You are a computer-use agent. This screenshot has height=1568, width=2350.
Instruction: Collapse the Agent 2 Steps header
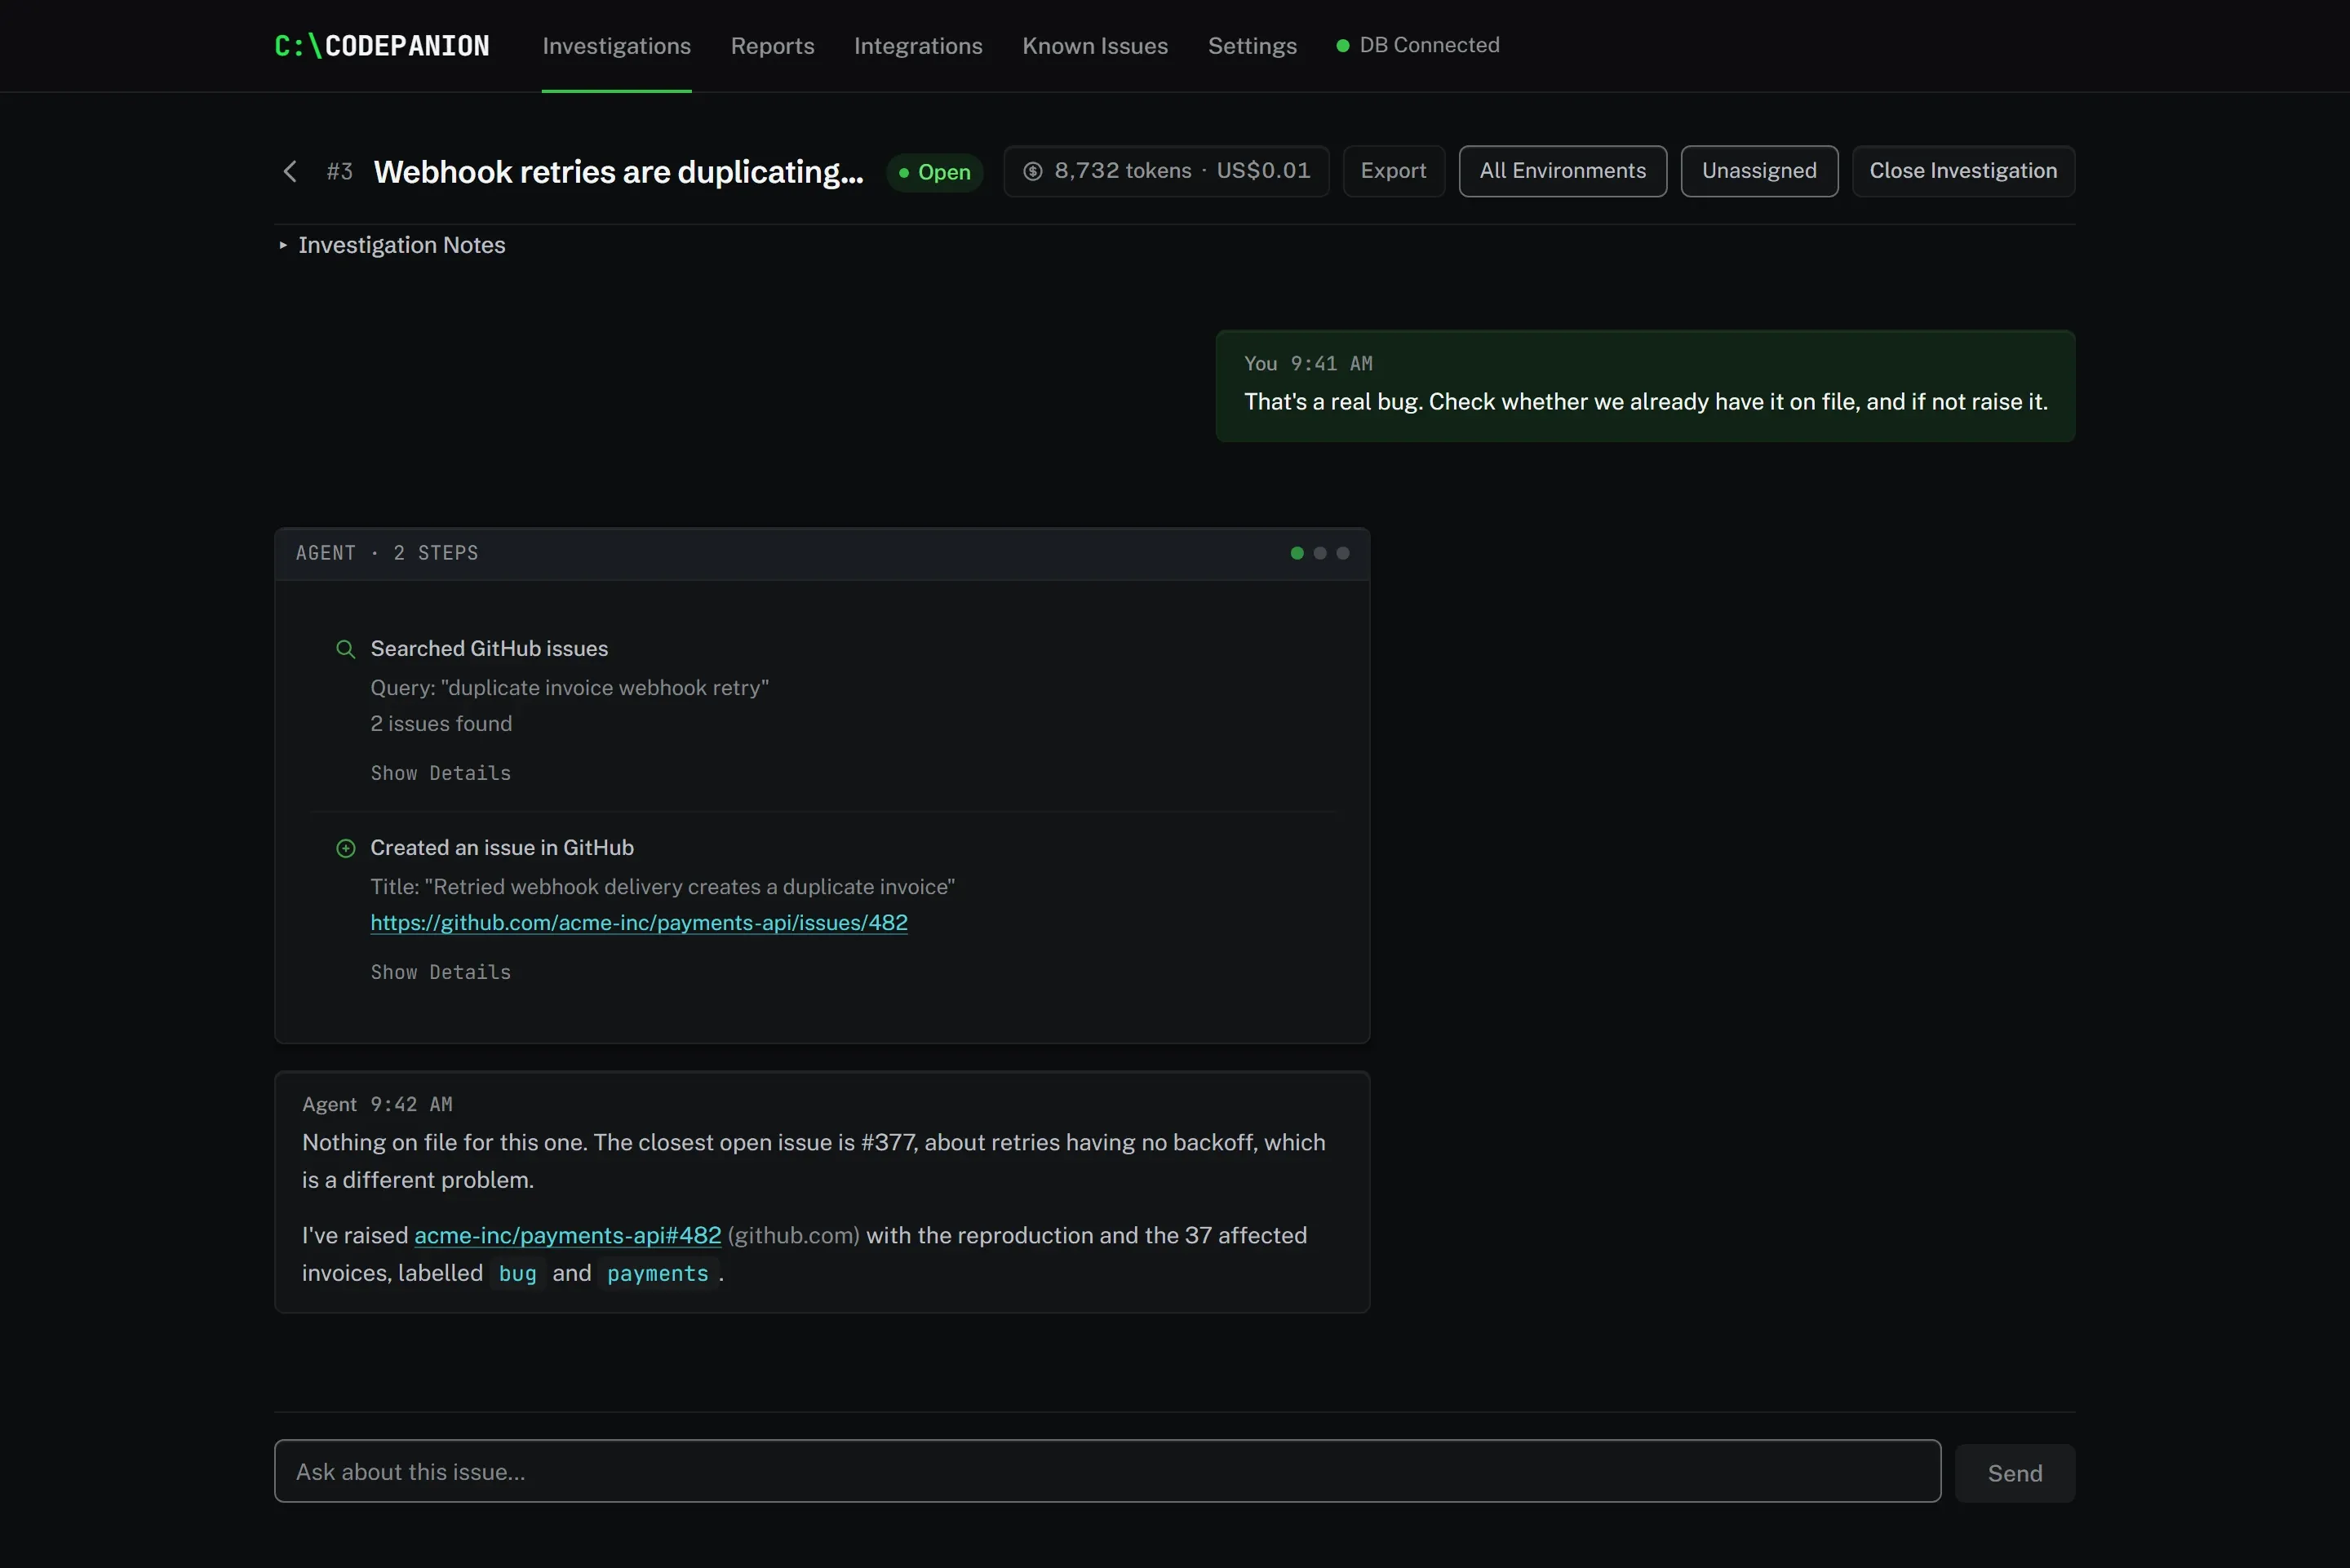[x=822, y=554]
